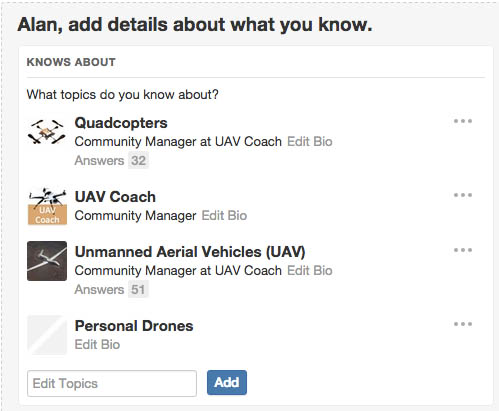View the 51 answers under Unmanned Aerial Vehicles
The height and width of the screenshot is (411, 499).
pos(111,290)
